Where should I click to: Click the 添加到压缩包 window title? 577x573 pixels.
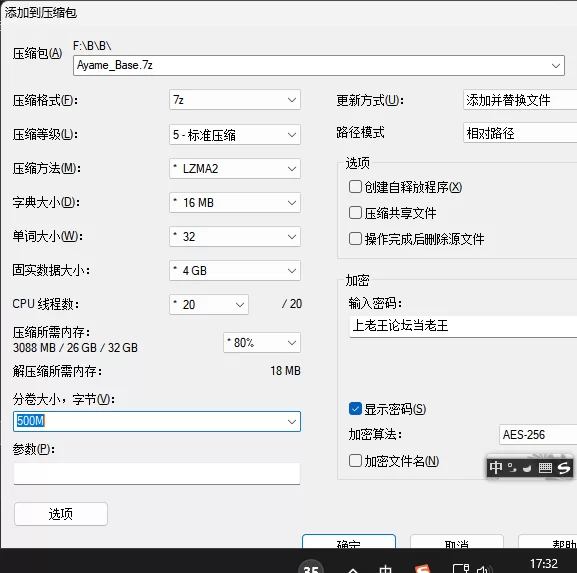pyautogui.click(x=40, y=13)
